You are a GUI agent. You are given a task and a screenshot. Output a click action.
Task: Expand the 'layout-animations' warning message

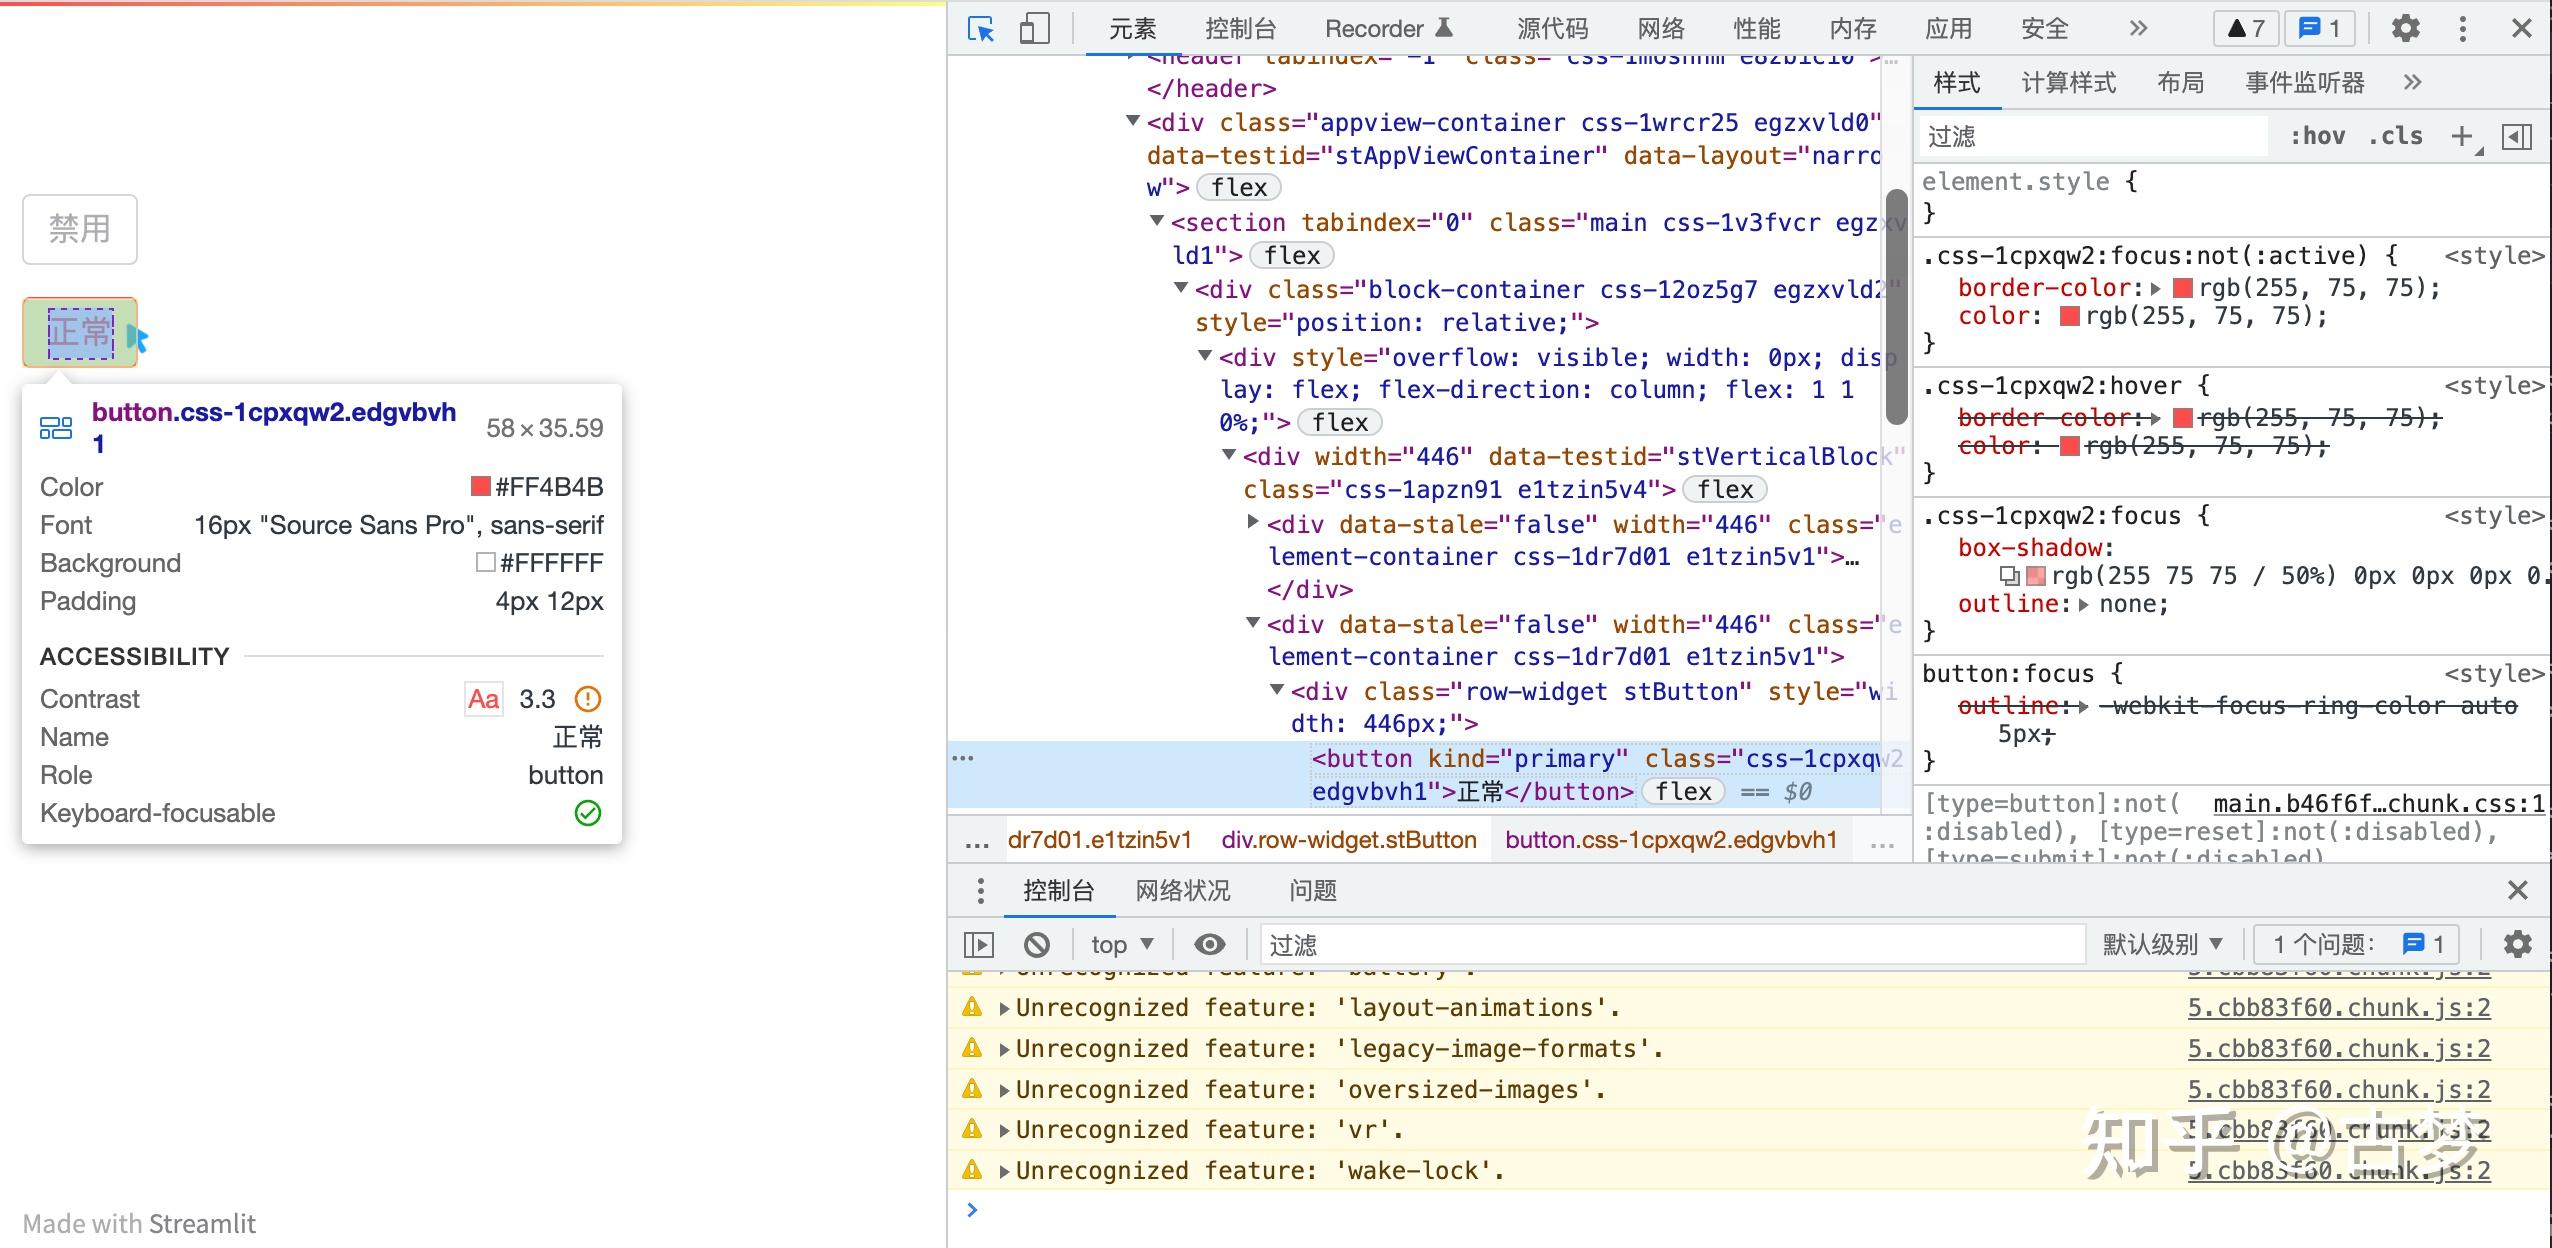click(x=1004, y=1008)
